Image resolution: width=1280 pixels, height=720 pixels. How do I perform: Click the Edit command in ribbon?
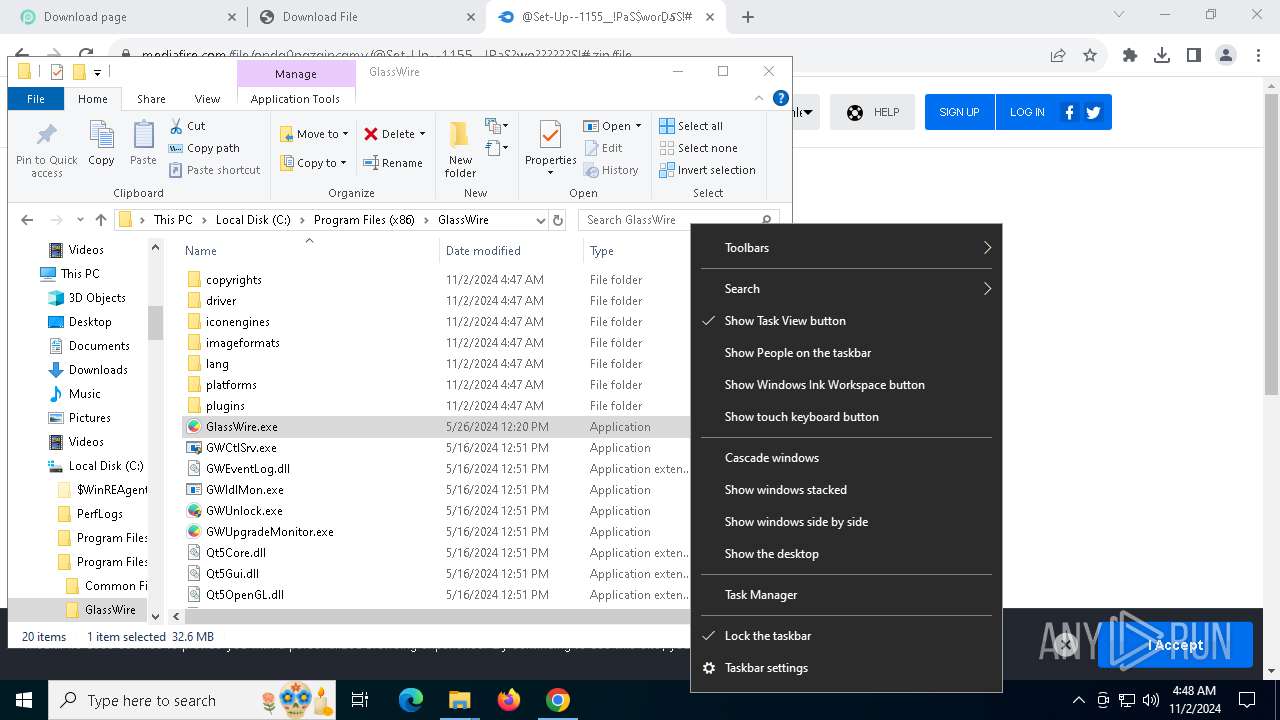point(603,148)
